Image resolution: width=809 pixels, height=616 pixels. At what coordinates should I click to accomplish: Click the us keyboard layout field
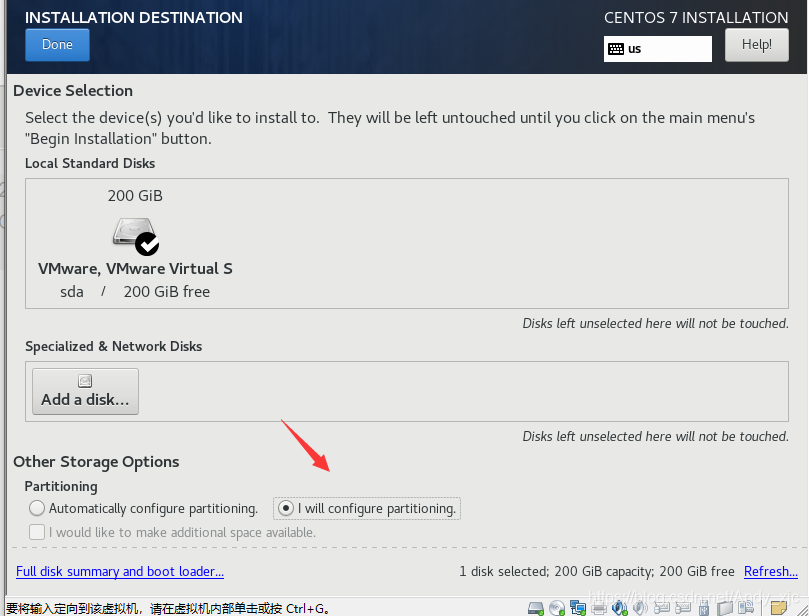pyautogui.click(x=657, y=49)
